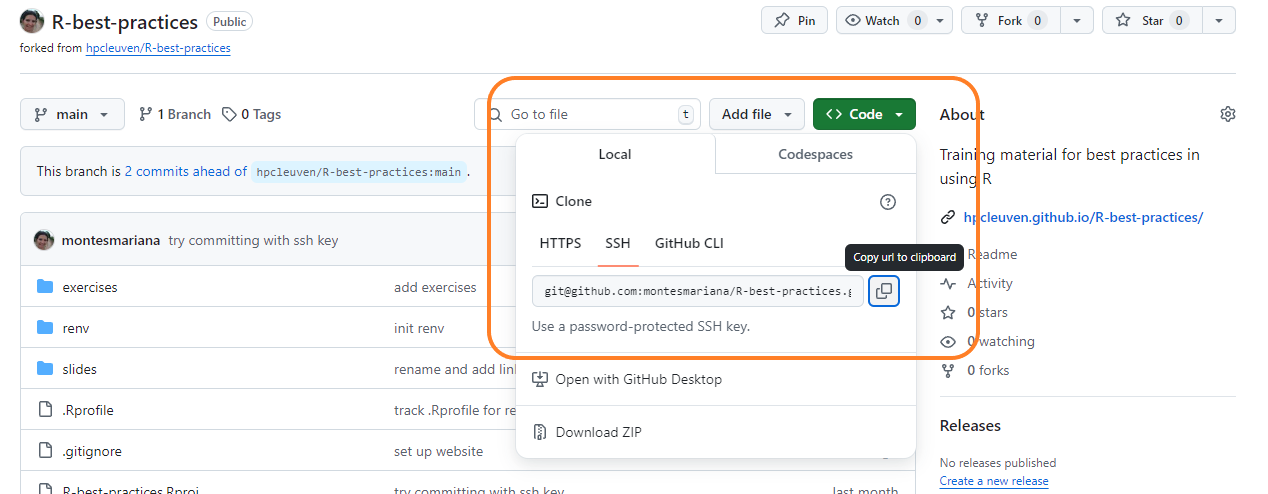Expand the Star lists dropdown arrow

(1218, 21)
